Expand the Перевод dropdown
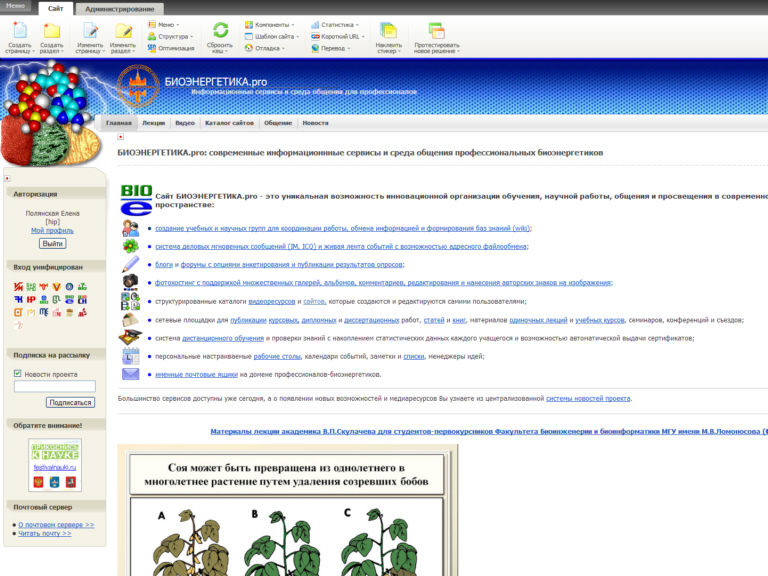 [331, 48]
